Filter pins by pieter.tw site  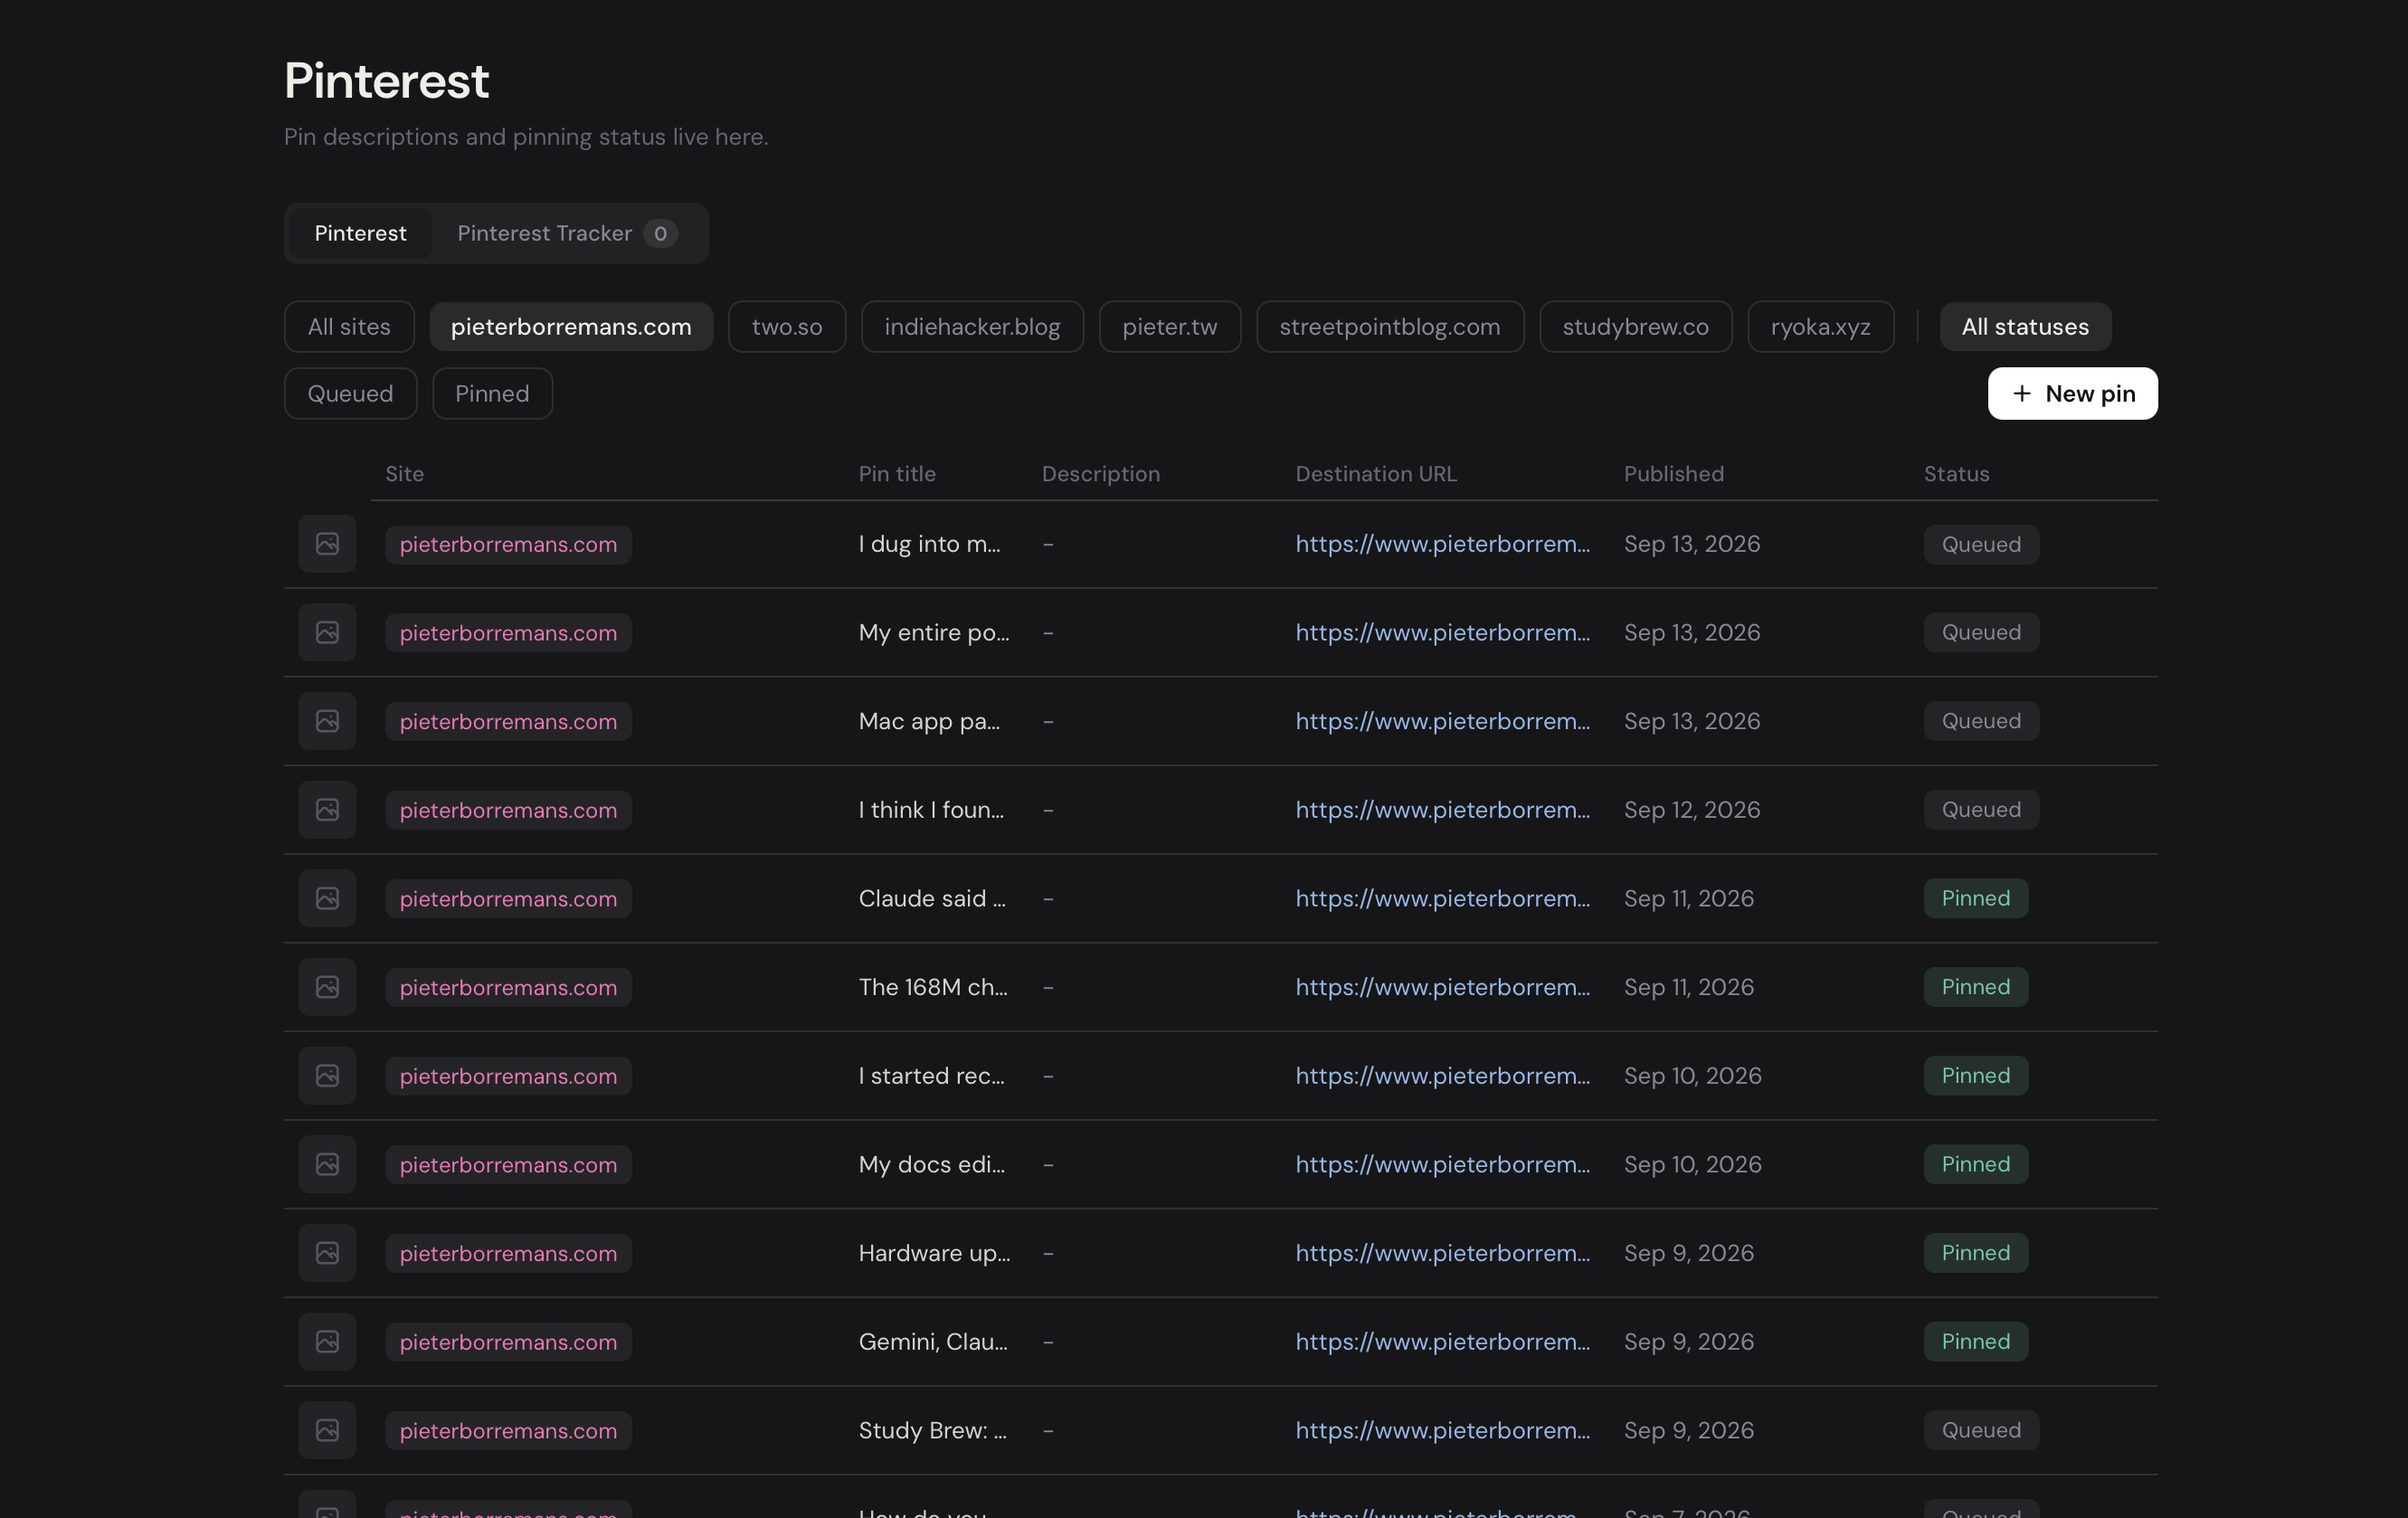[x=1170, y=327]
